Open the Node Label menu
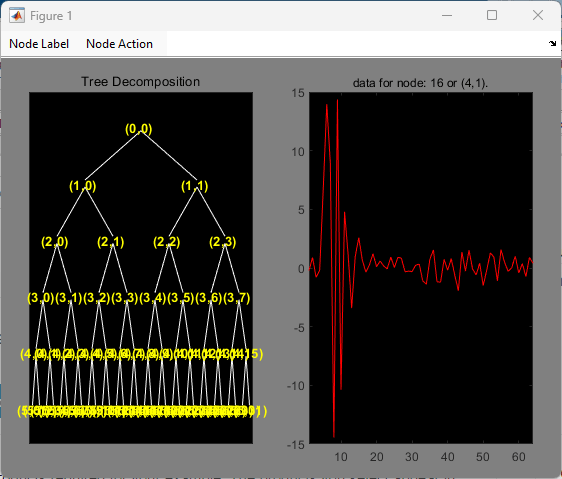This screenshot has height=479, width=562. point(39,44)
